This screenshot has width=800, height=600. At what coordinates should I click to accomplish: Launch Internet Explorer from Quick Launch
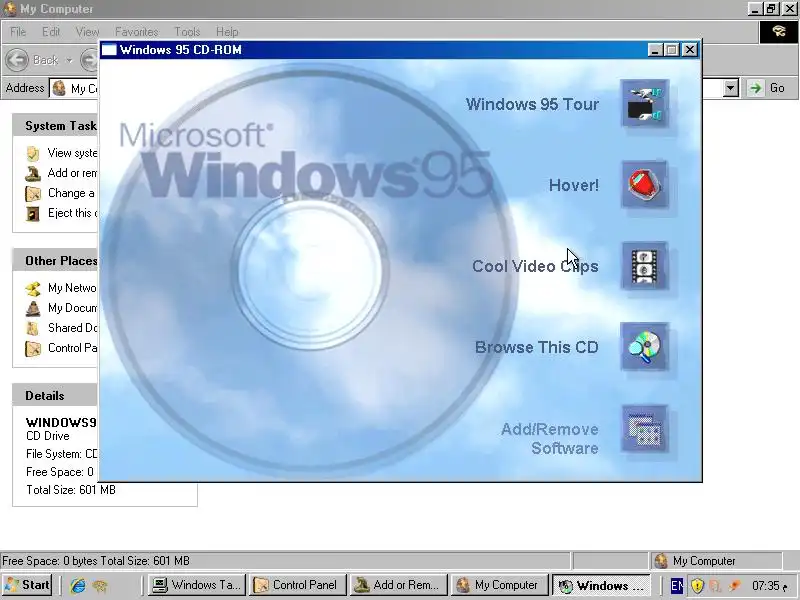pos(78,585)
